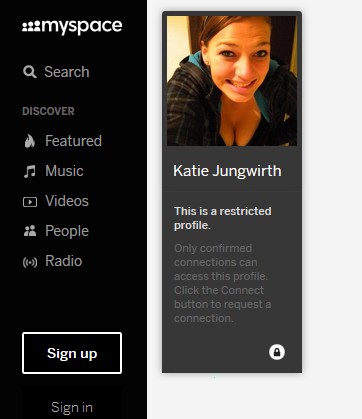Viewport: 362px width, 419px height.
Task: Click the Katie Jungwirth name link
Action: 227,171
